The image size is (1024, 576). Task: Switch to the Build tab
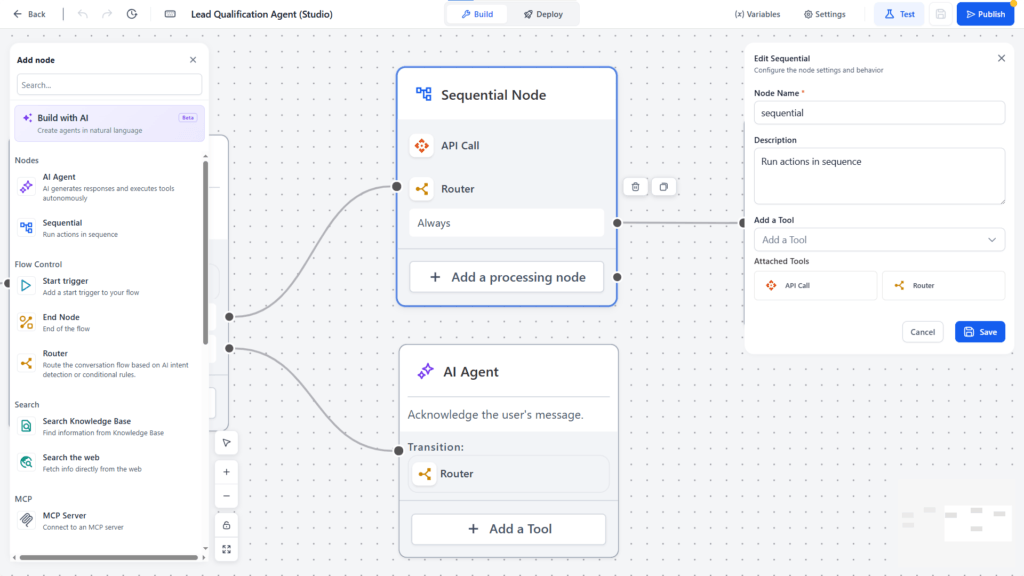pos(477,14)
